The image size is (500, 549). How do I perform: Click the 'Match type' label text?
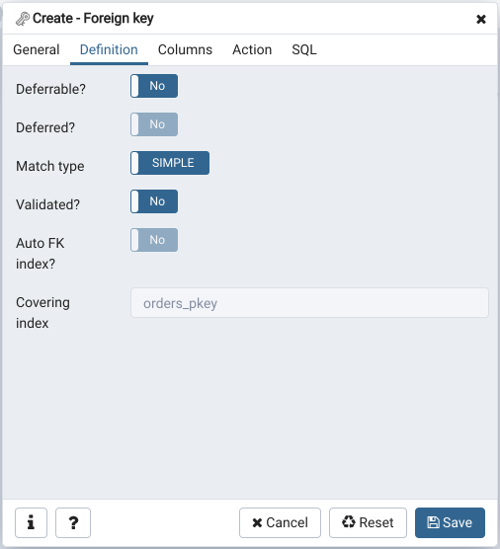tap(50, 166)
